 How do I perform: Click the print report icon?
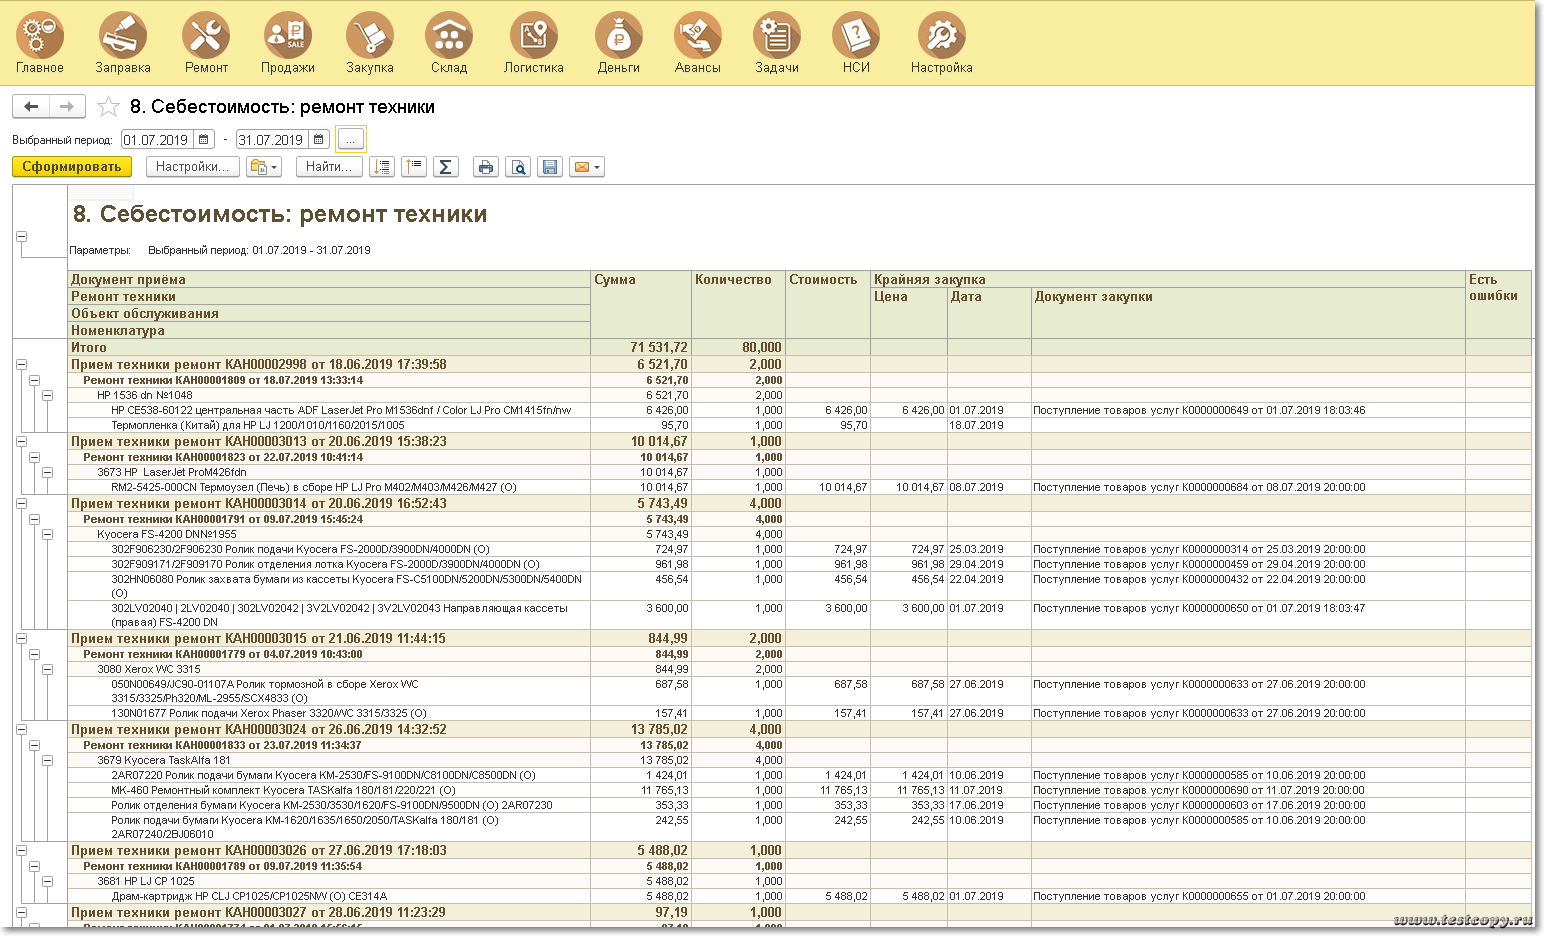pyautogui.click(x=485, y=167)
